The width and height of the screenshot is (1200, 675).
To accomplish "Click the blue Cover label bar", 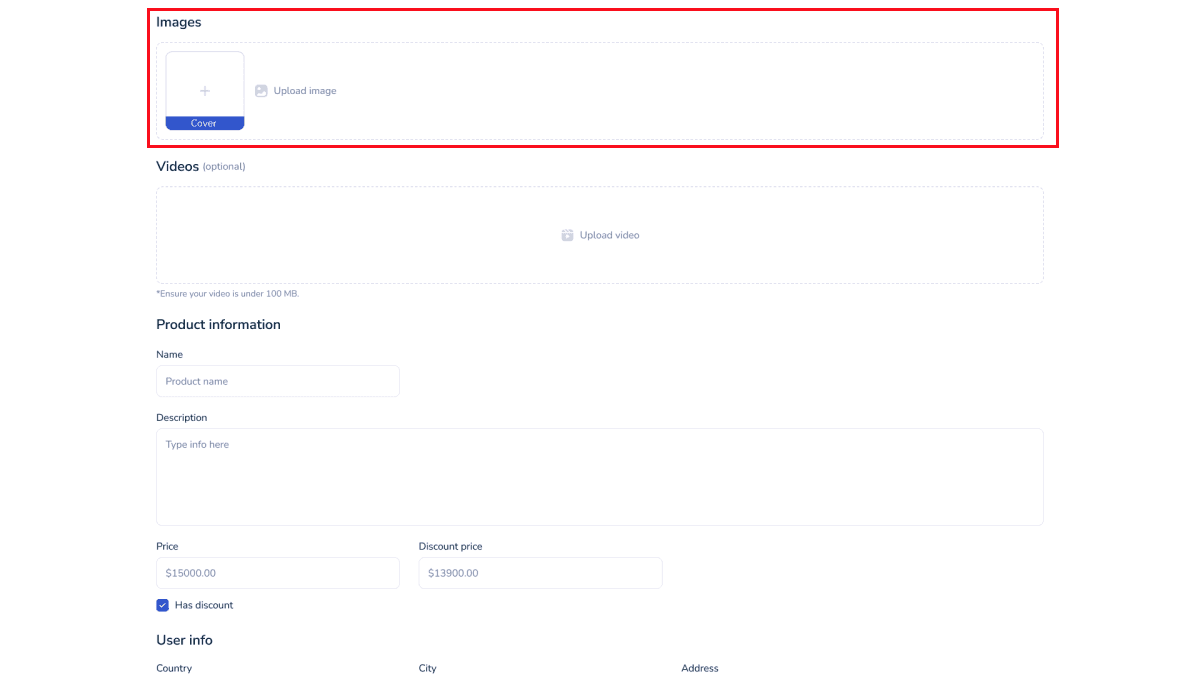I will click(x=204, y=123).
